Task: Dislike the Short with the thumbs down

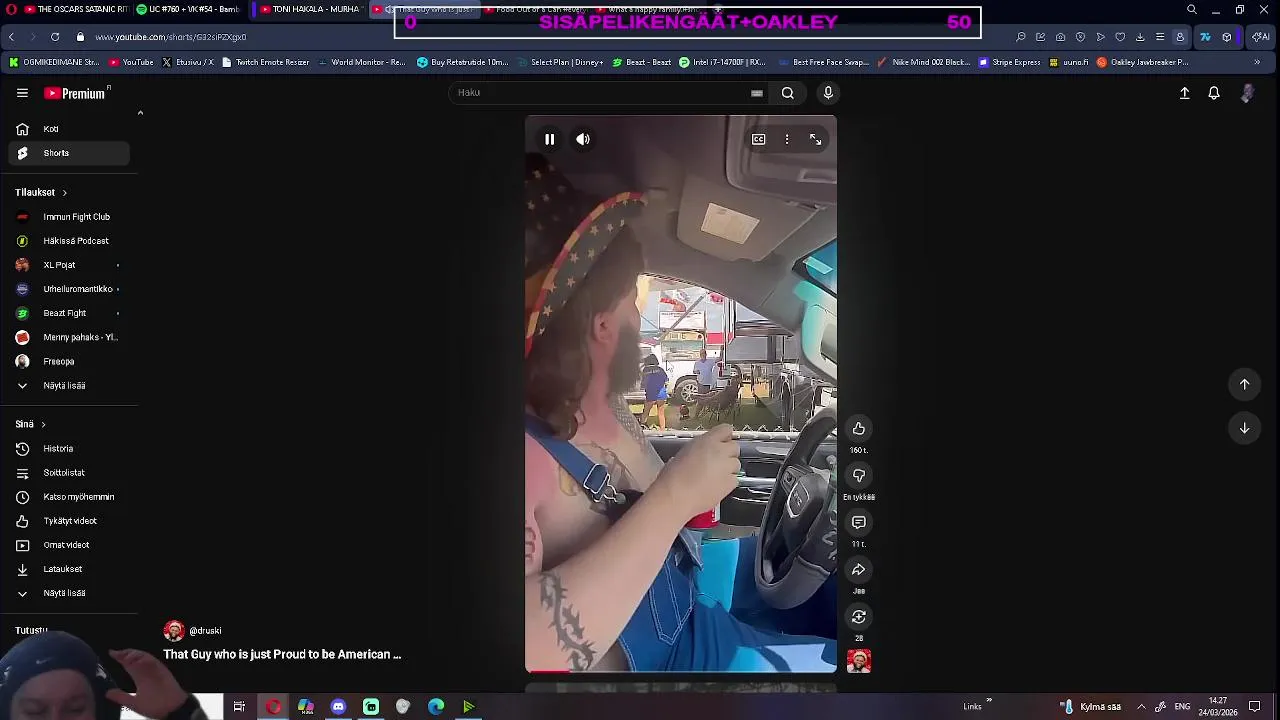Action: [x=858, y=475]
